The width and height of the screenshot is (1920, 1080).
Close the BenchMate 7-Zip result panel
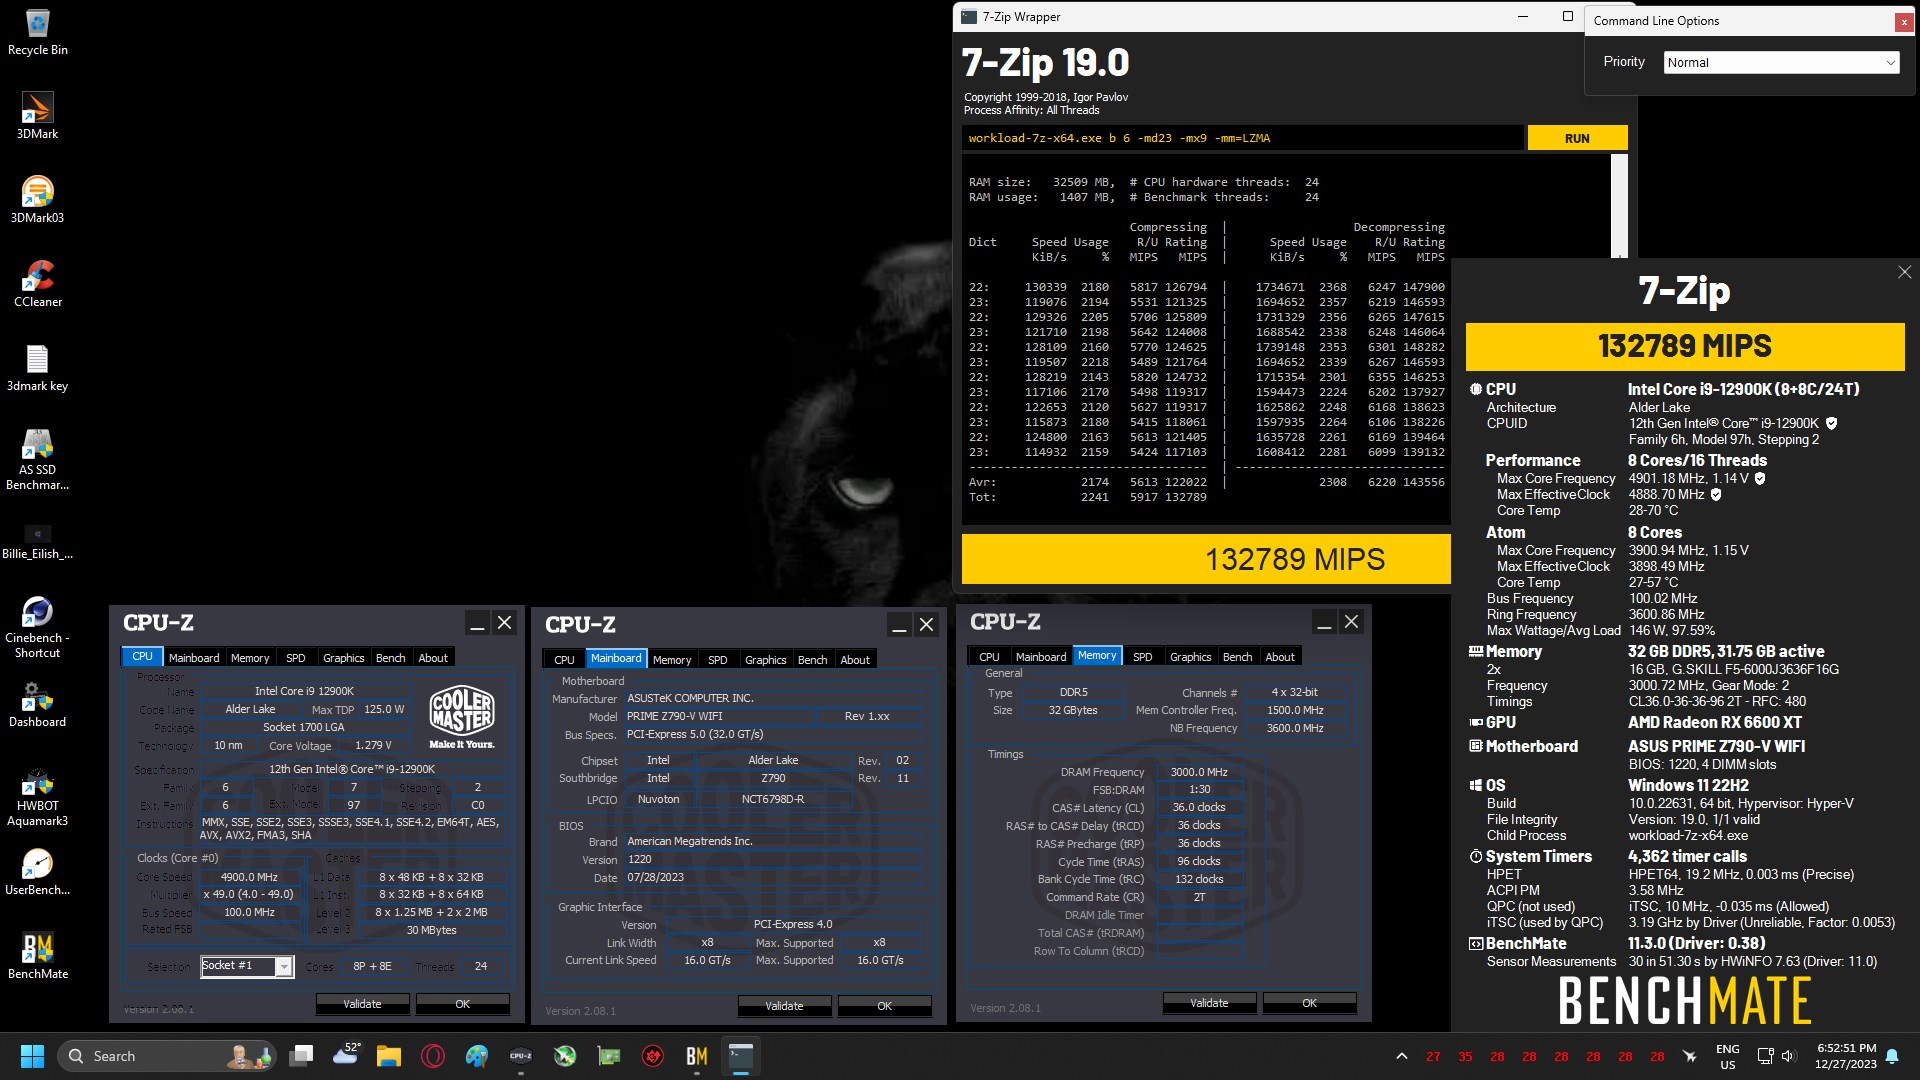pyautogui.click(x=1904, y=272)
